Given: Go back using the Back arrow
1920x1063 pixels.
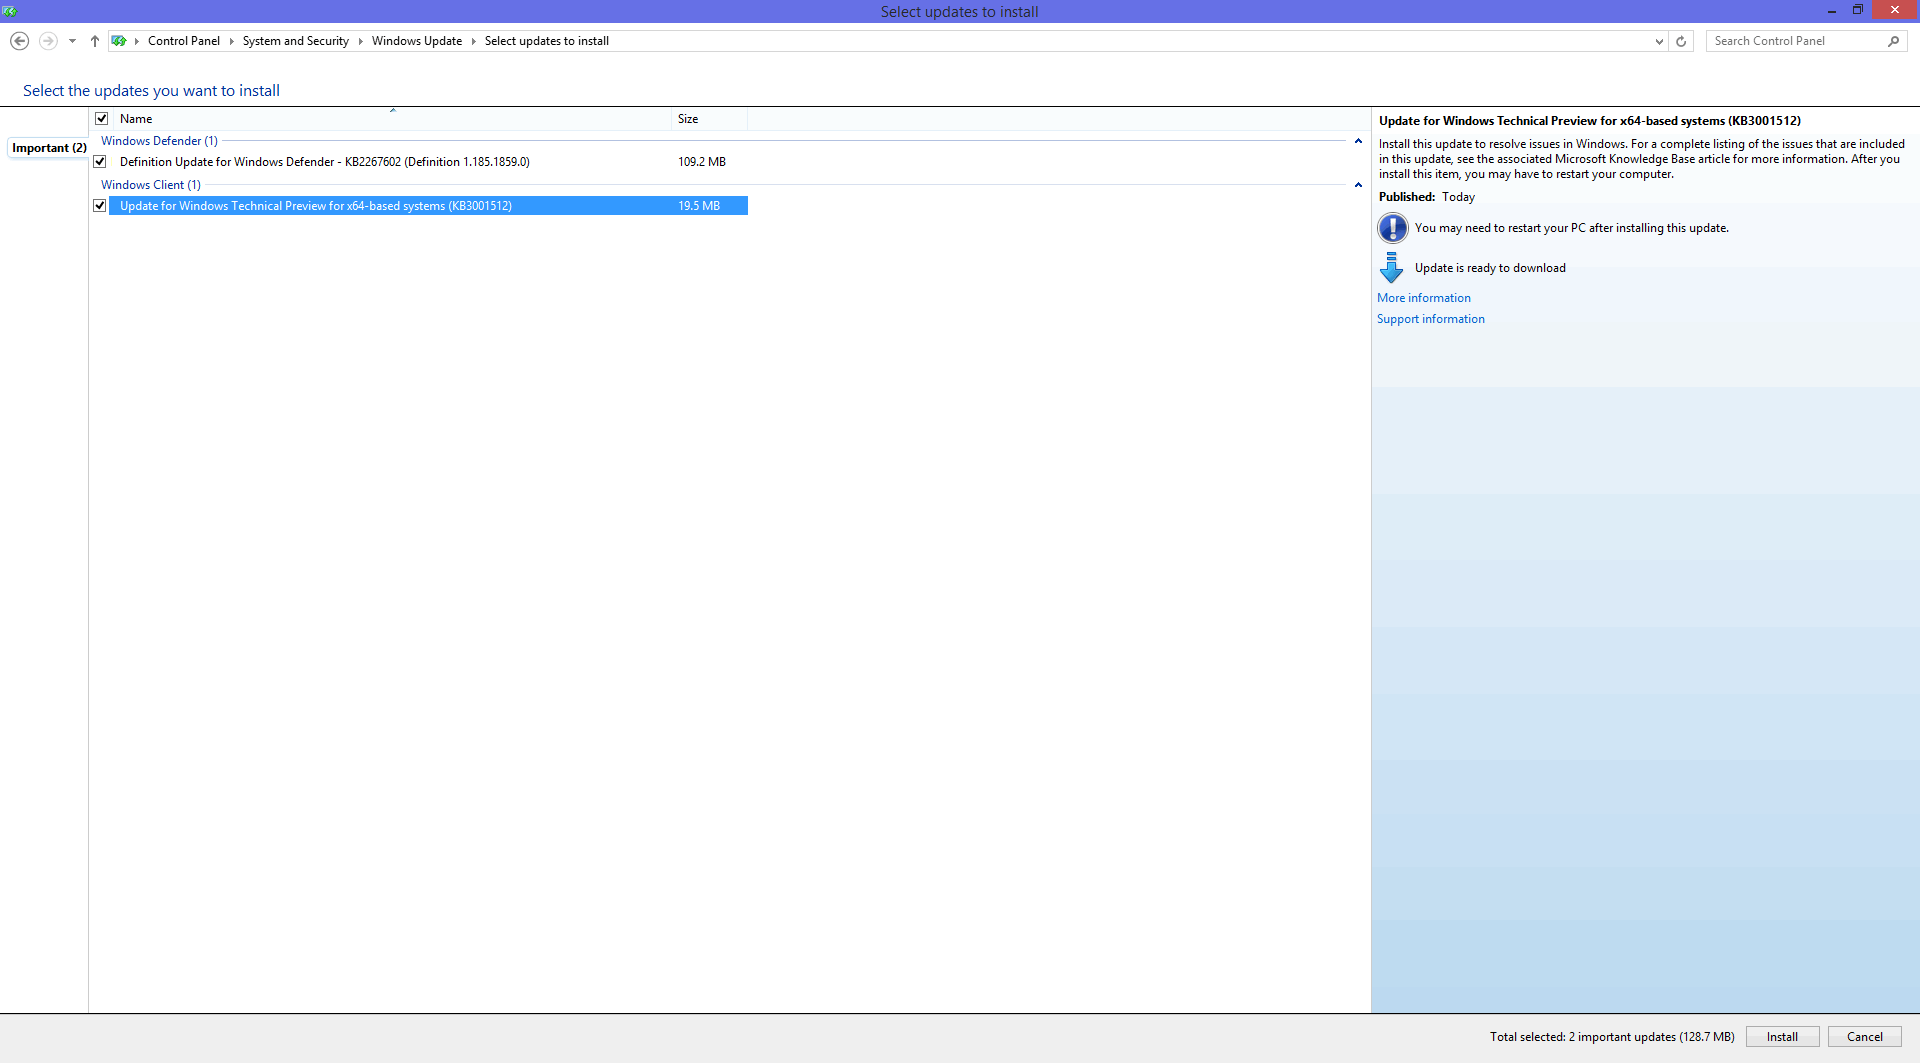Looking at the screenshot, I should point(19,41).
